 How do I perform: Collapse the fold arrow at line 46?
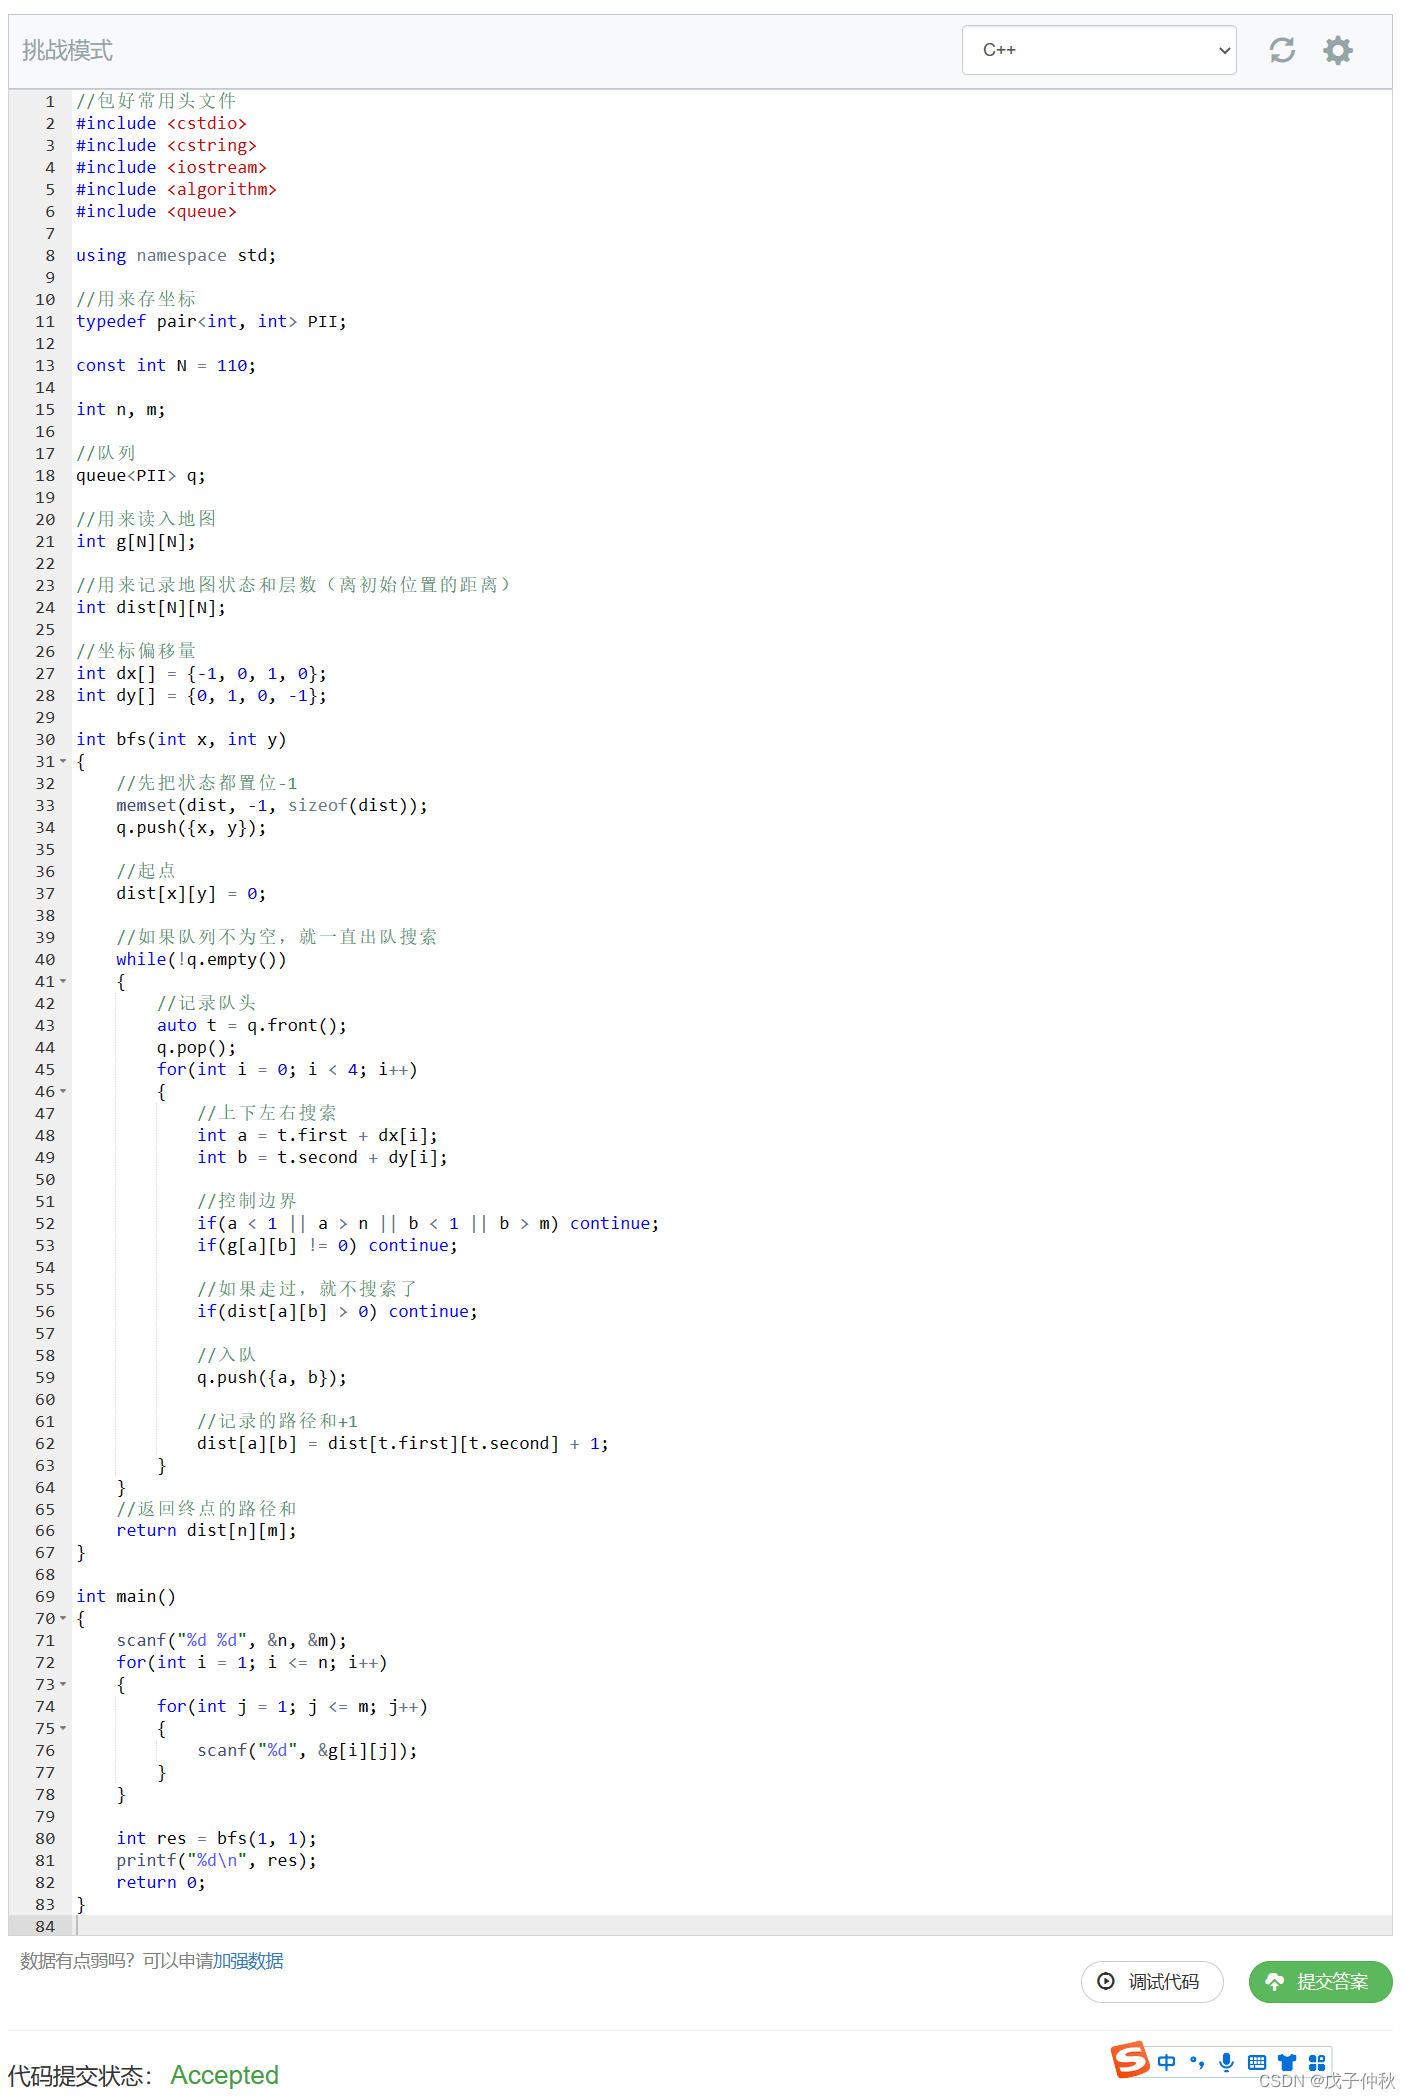pyautogui.click(x=63, y=1092)
